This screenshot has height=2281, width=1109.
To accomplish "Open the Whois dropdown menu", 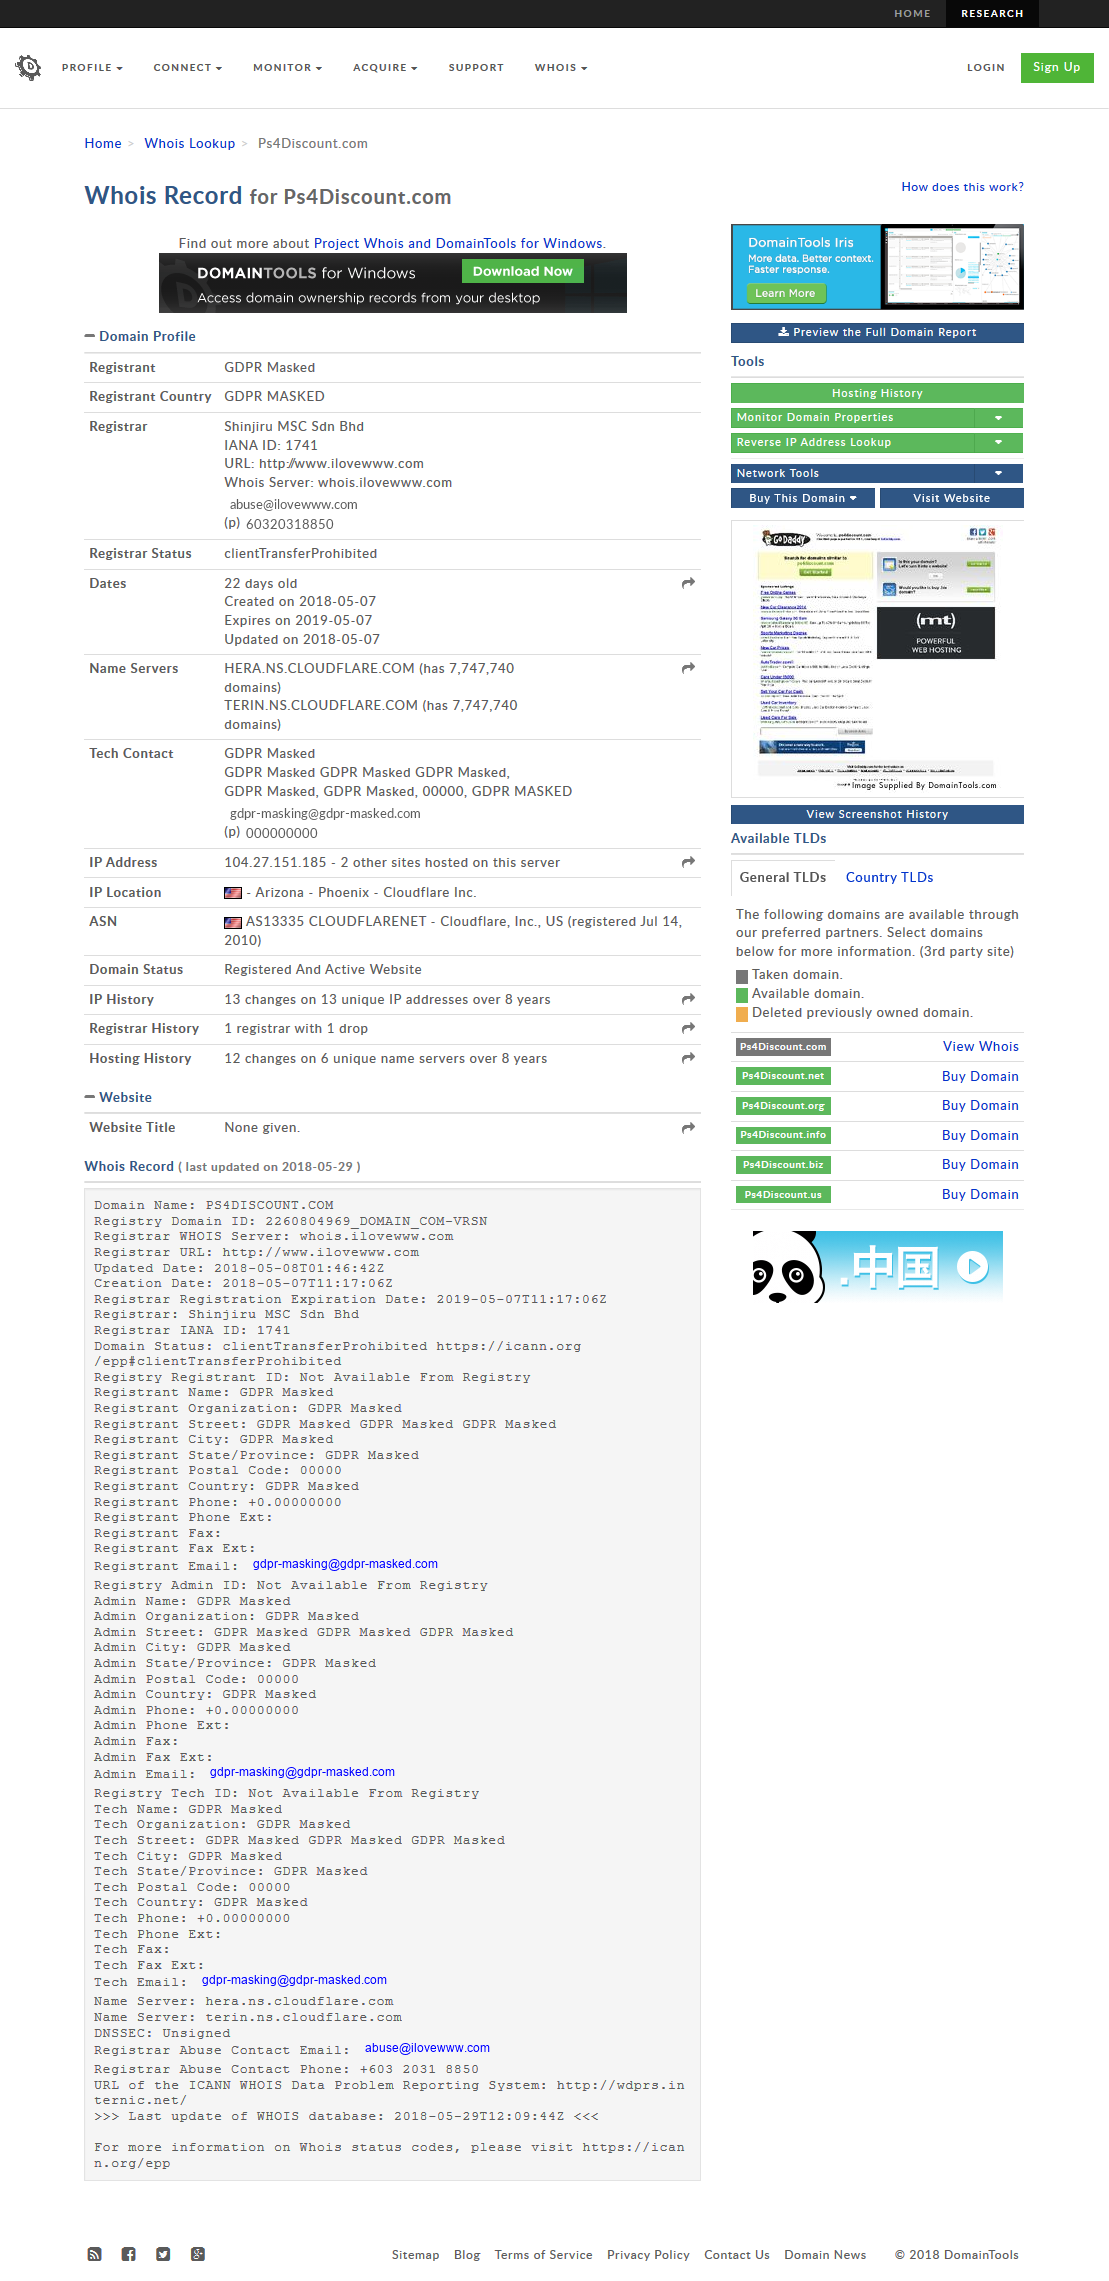I will point(561,68).
